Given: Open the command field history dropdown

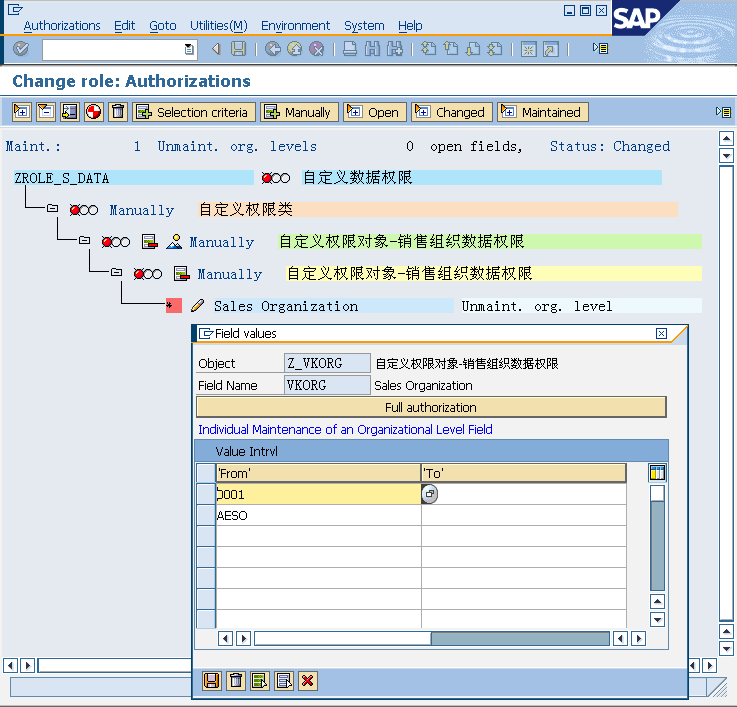Looking at the screenshot, I should point(189,49).
